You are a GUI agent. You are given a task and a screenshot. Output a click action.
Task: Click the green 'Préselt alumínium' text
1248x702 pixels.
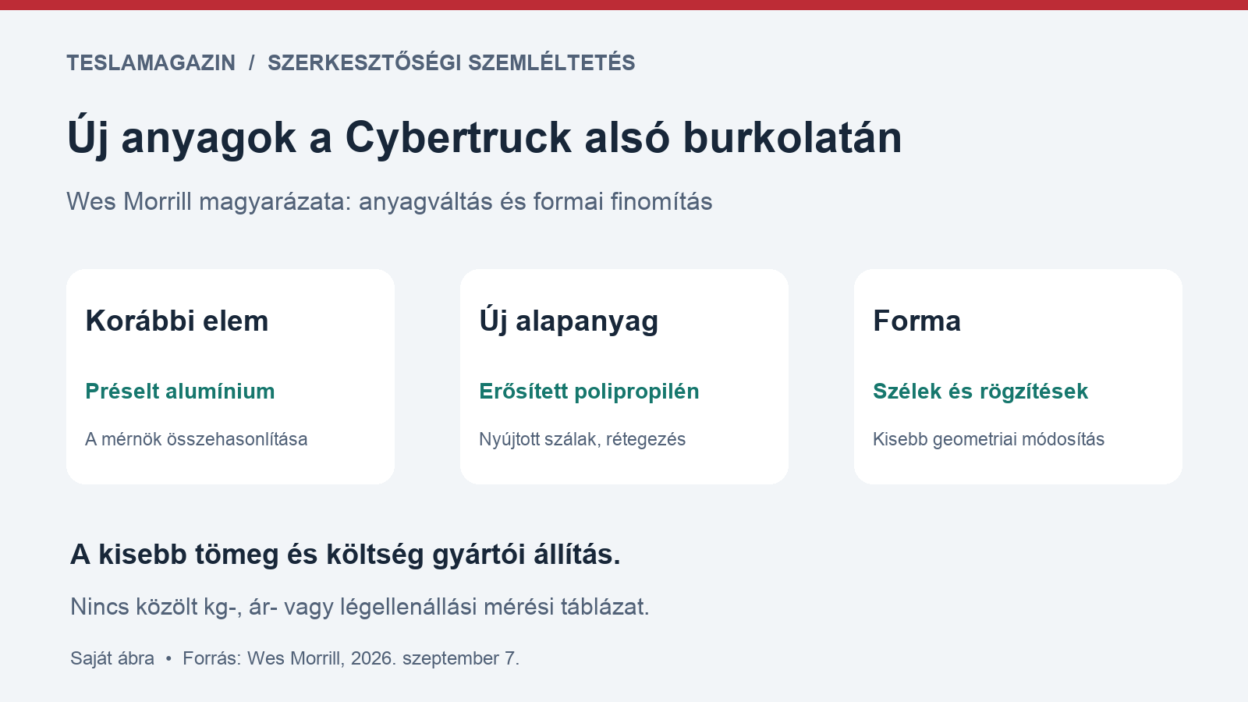pos(180,391)
